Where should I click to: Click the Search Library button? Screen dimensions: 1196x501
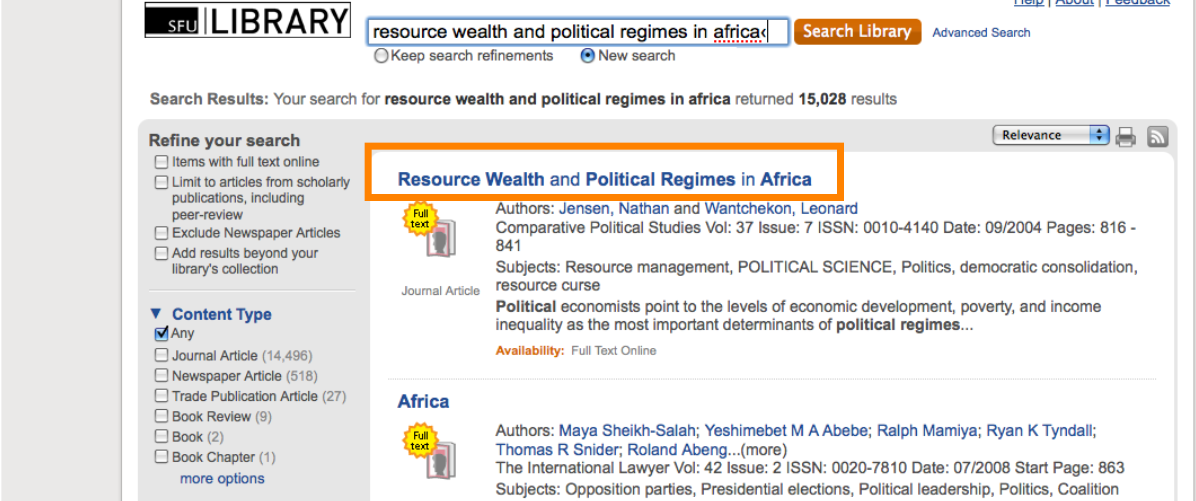point(857,32)
